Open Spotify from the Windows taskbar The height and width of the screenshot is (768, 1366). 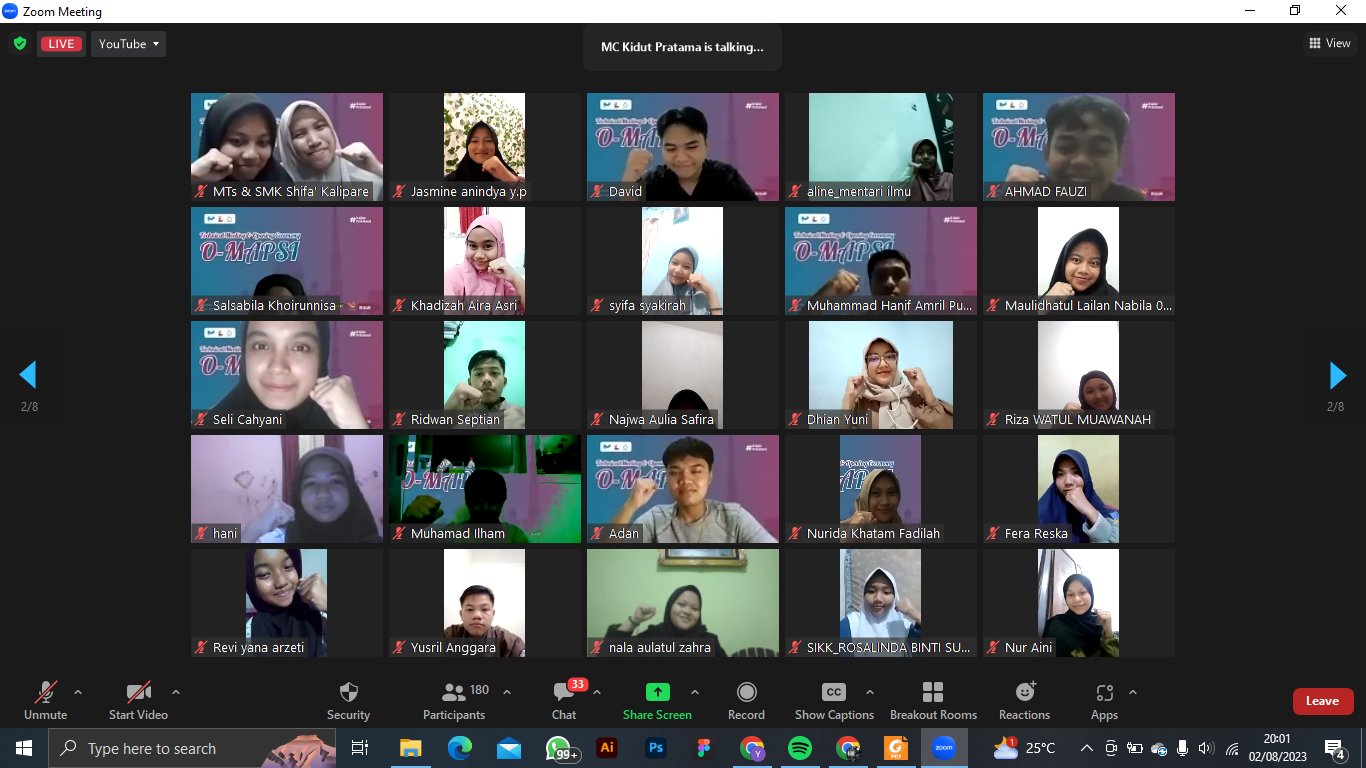point(799,748)
